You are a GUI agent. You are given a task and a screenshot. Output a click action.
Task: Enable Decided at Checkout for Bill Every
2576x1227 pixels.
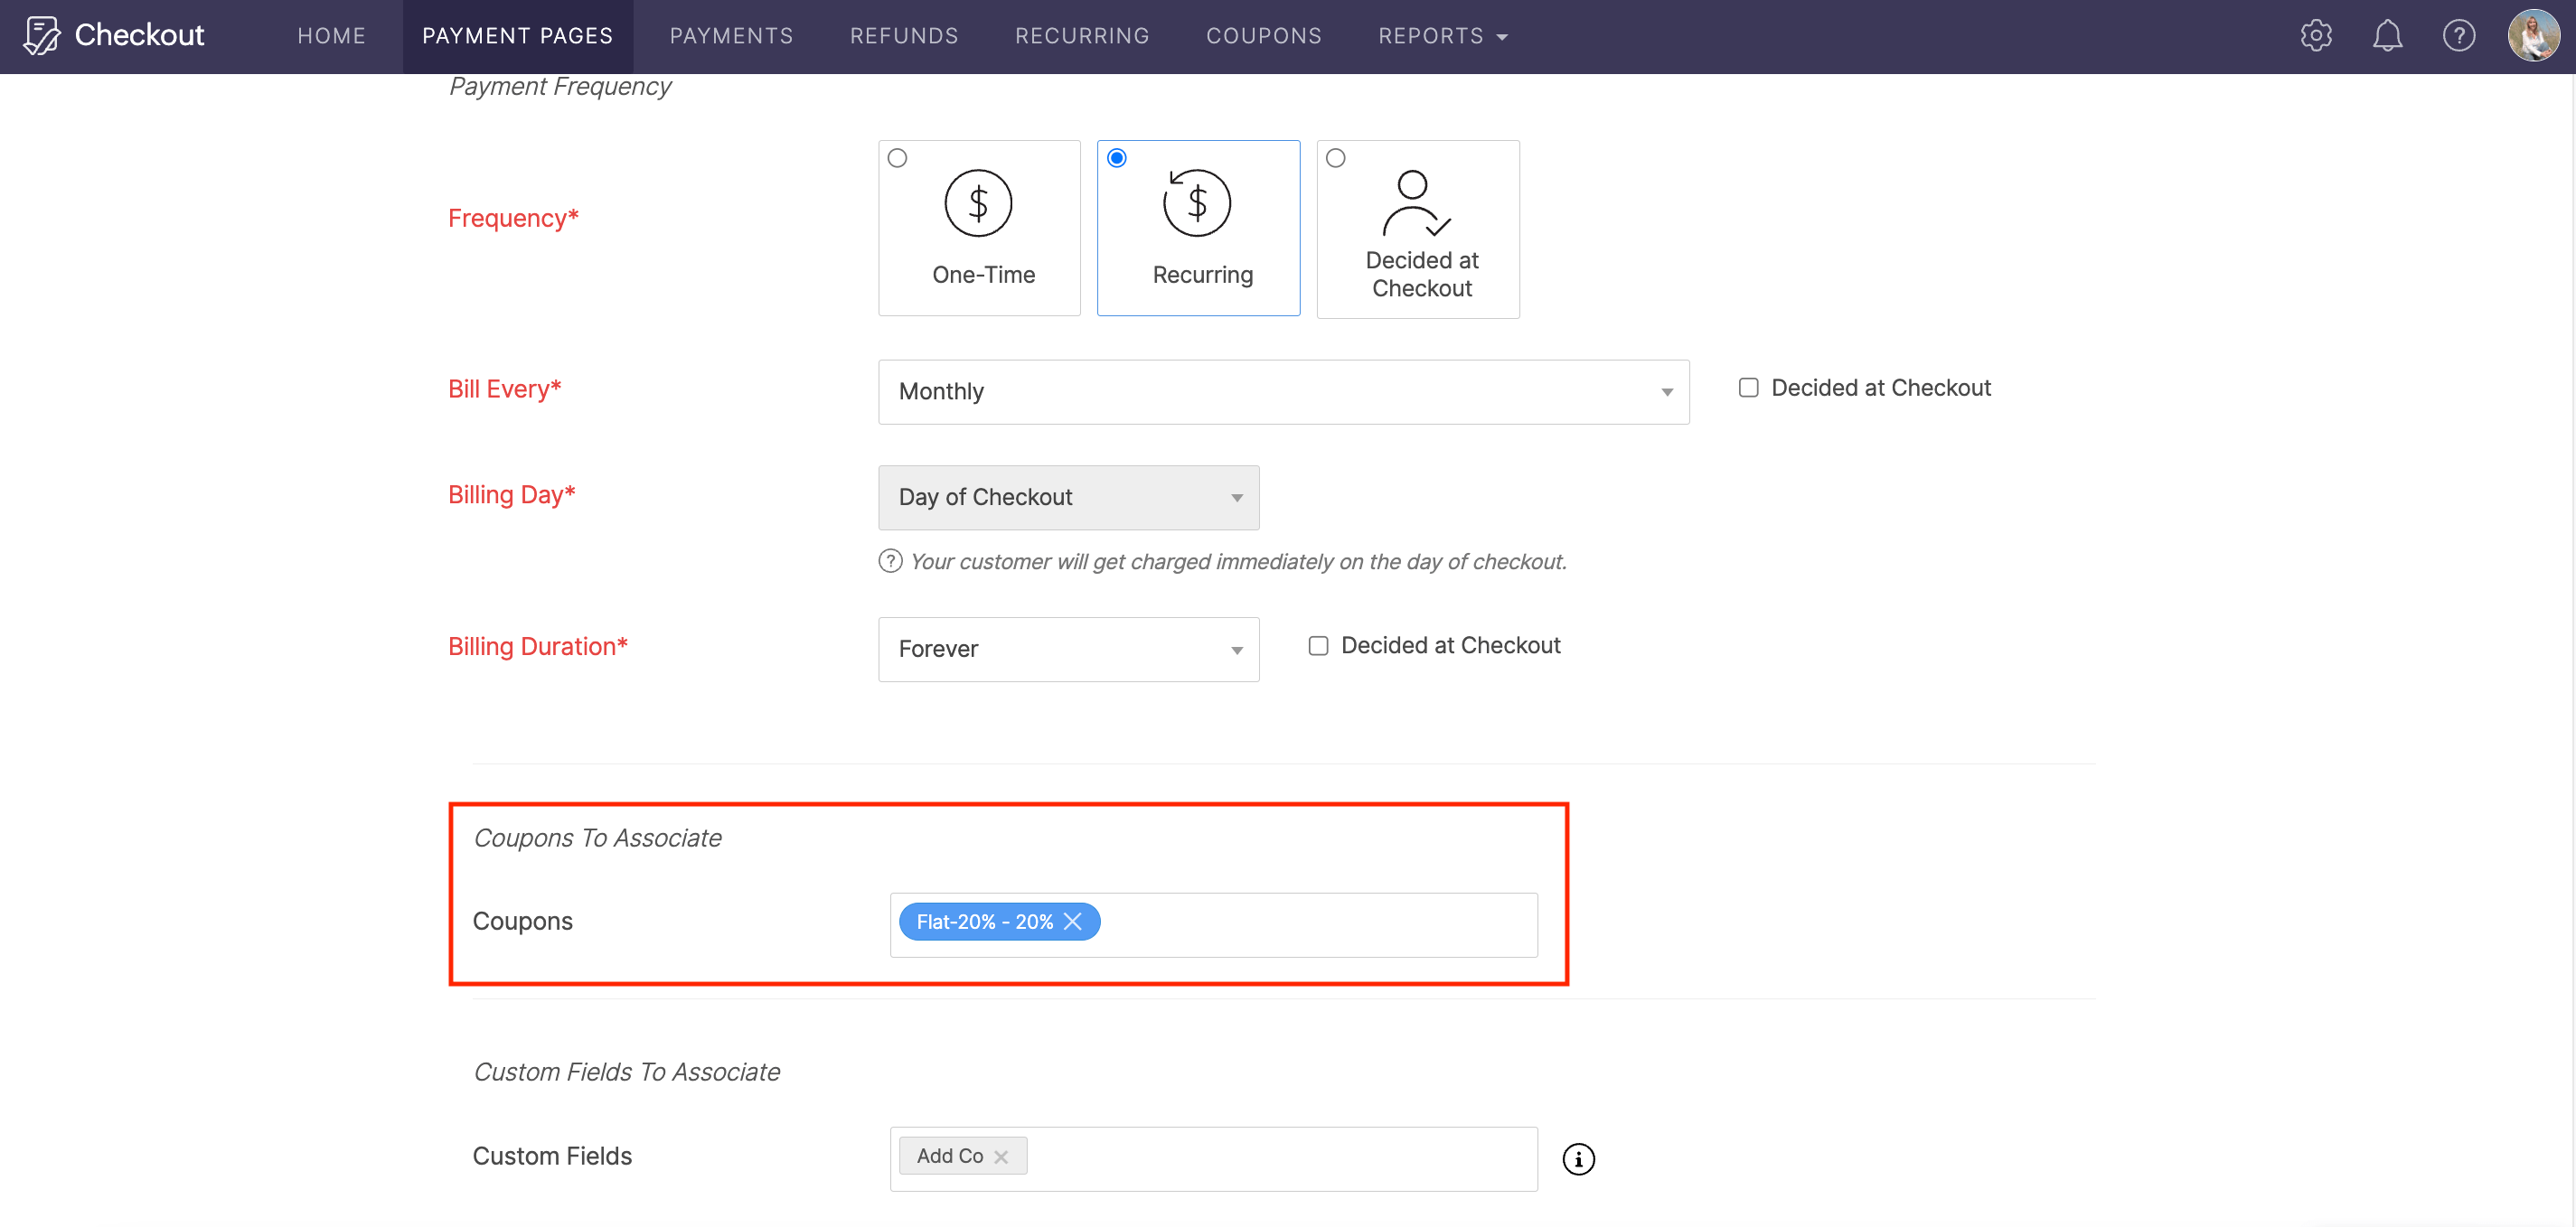(x=1748, y=387)
